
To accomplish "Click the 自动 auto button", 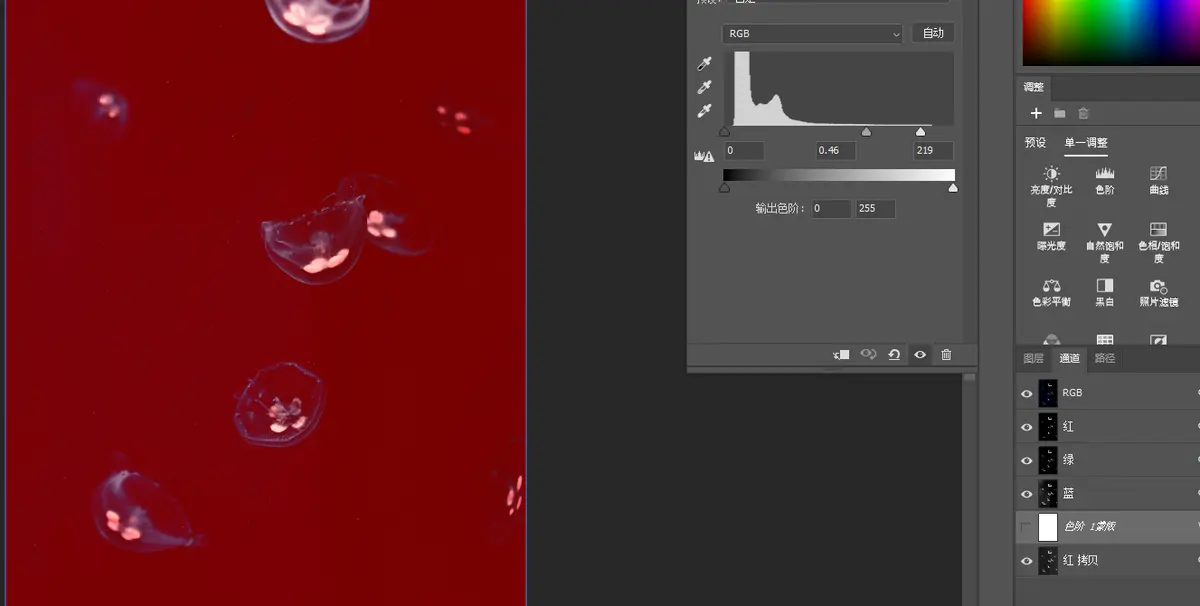I will 933,33.
